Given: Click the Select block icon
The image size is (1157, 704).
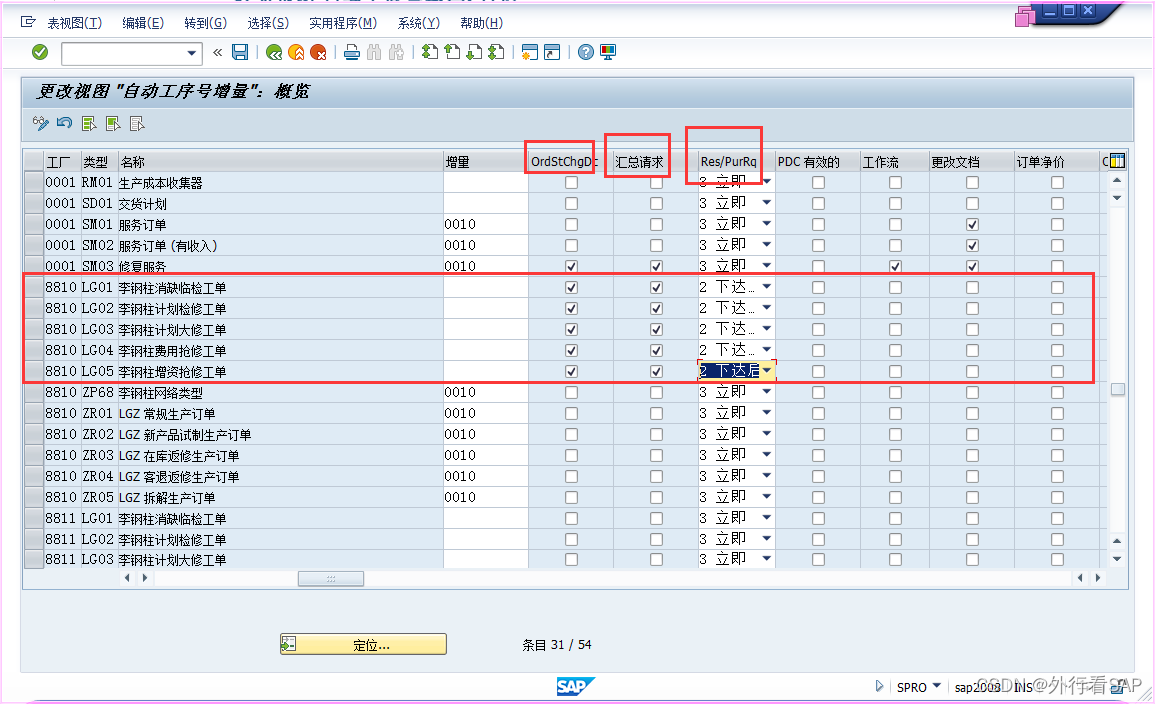Looking at the screenshot, I should (x=113, y=123).
